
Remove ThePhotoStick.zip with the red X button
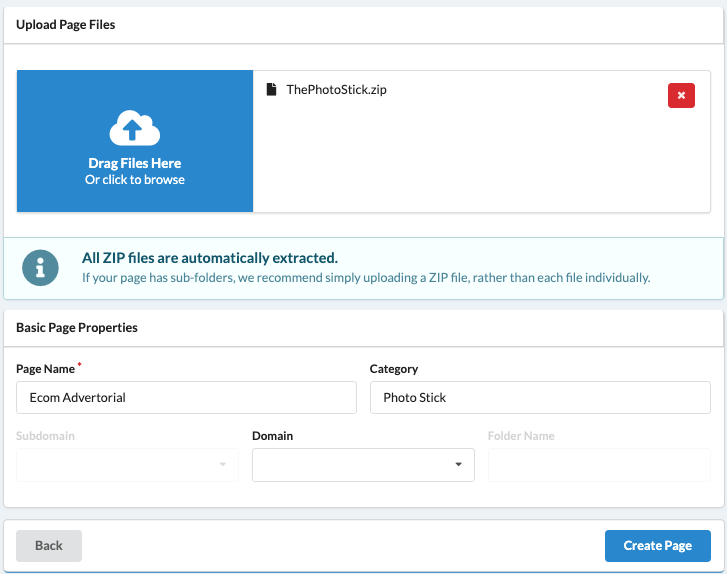[x=681, y=96]
